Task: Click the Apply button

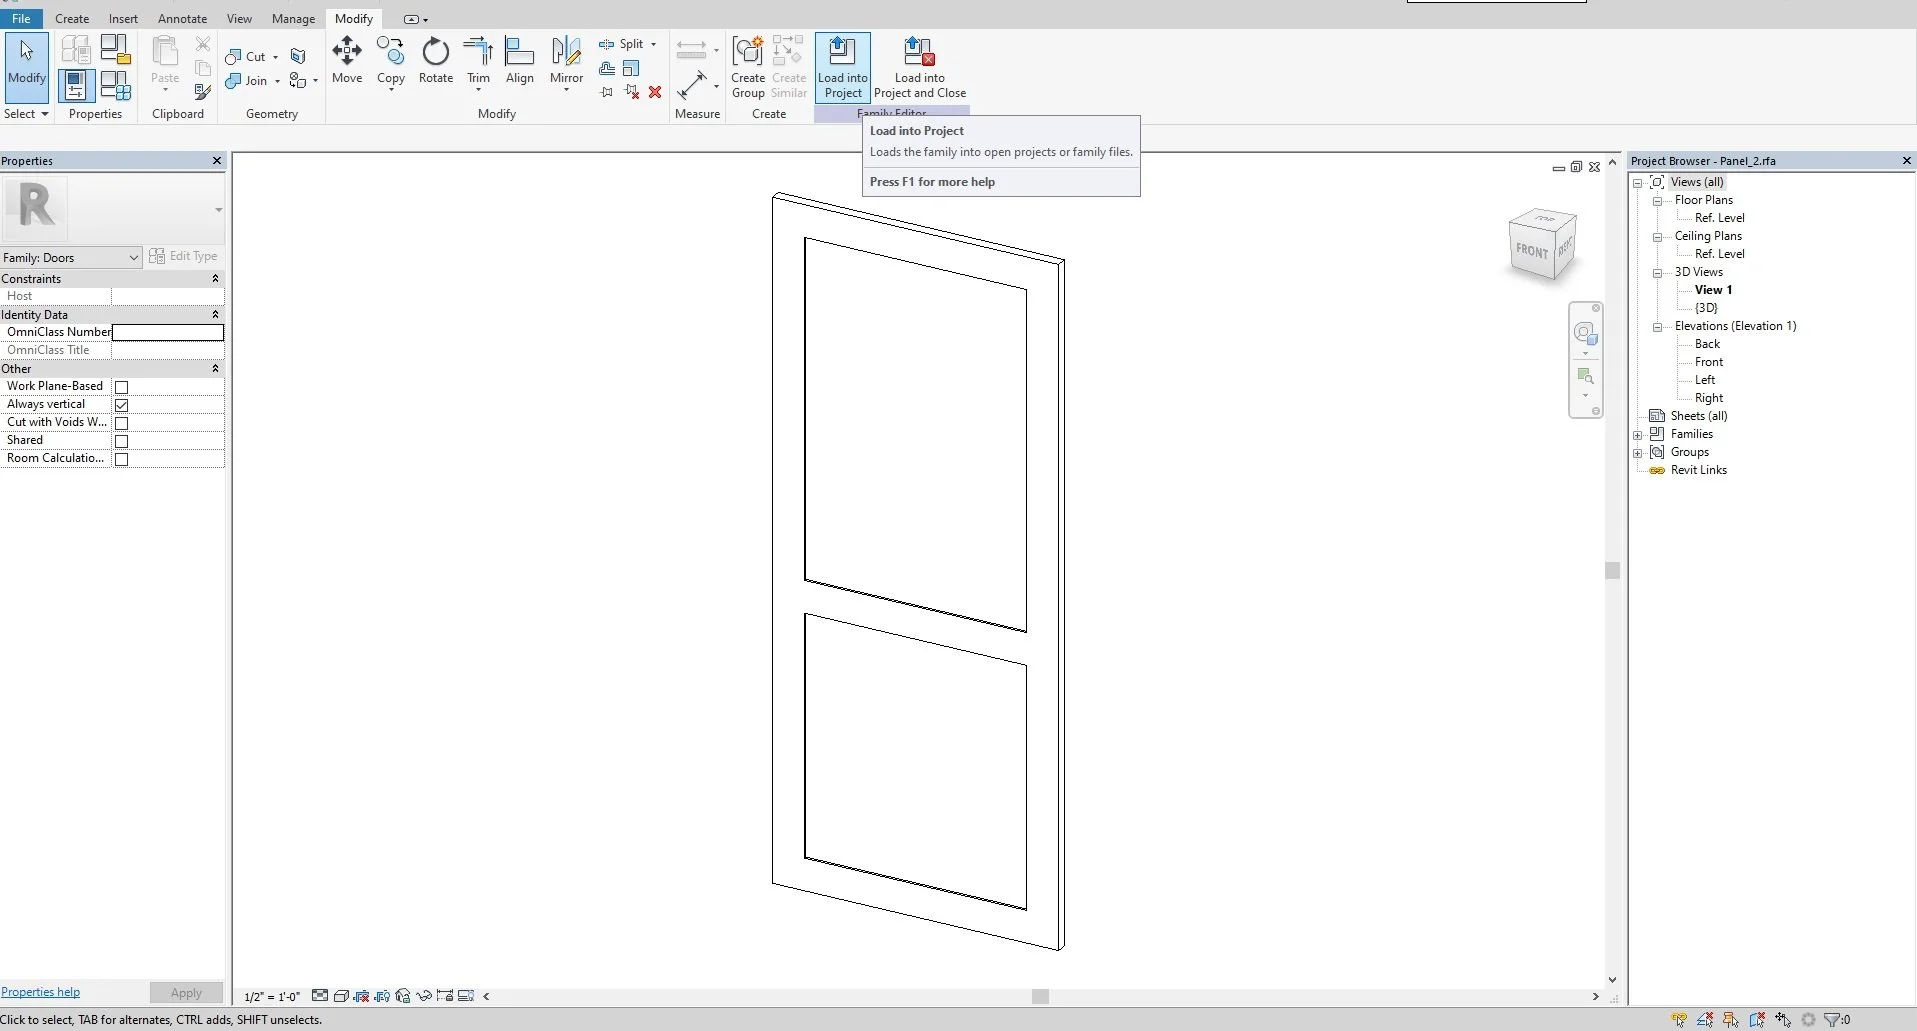Action: (x=186, y=993)
